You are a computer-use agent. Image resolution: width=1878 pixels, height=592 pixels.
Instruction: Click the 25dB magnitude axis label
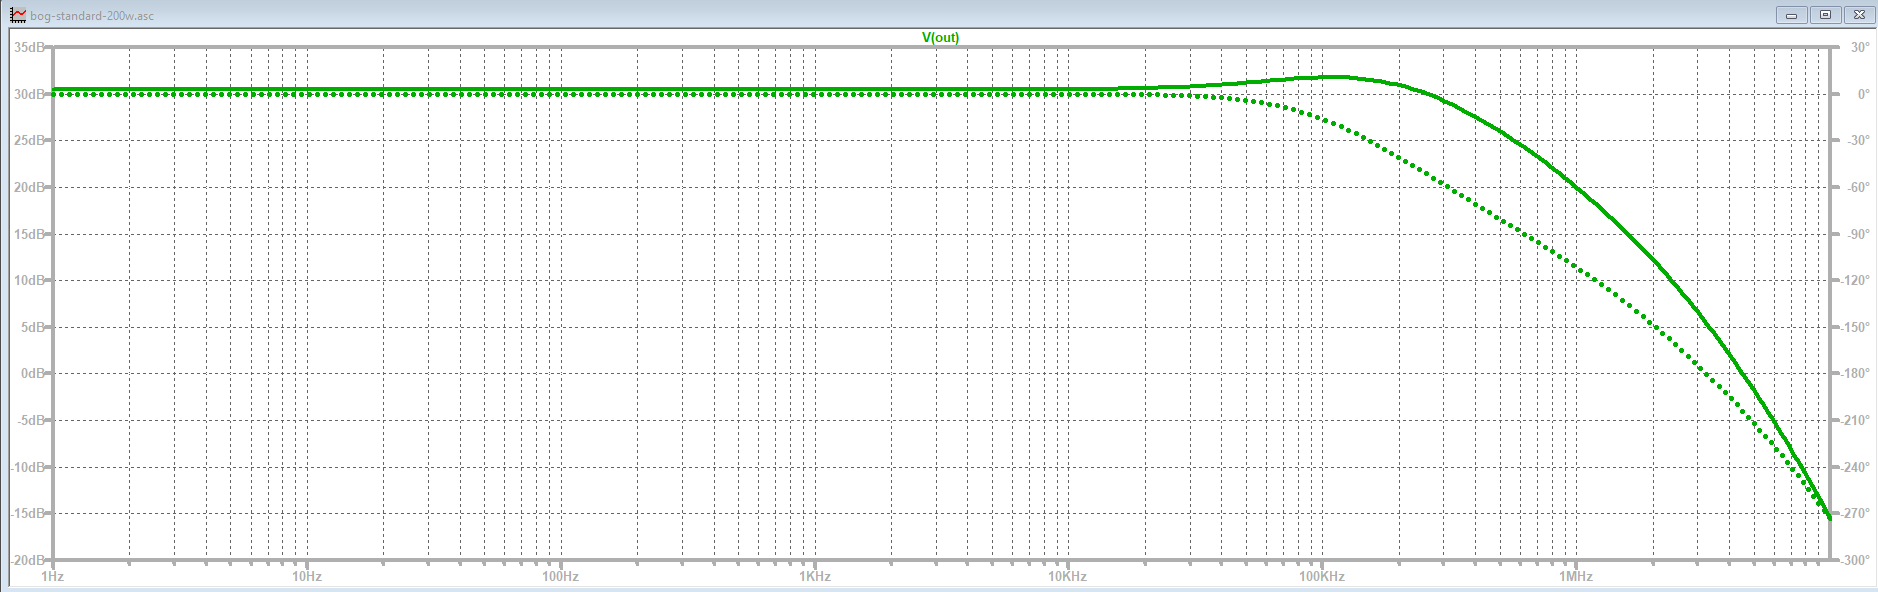click(30, 140)
